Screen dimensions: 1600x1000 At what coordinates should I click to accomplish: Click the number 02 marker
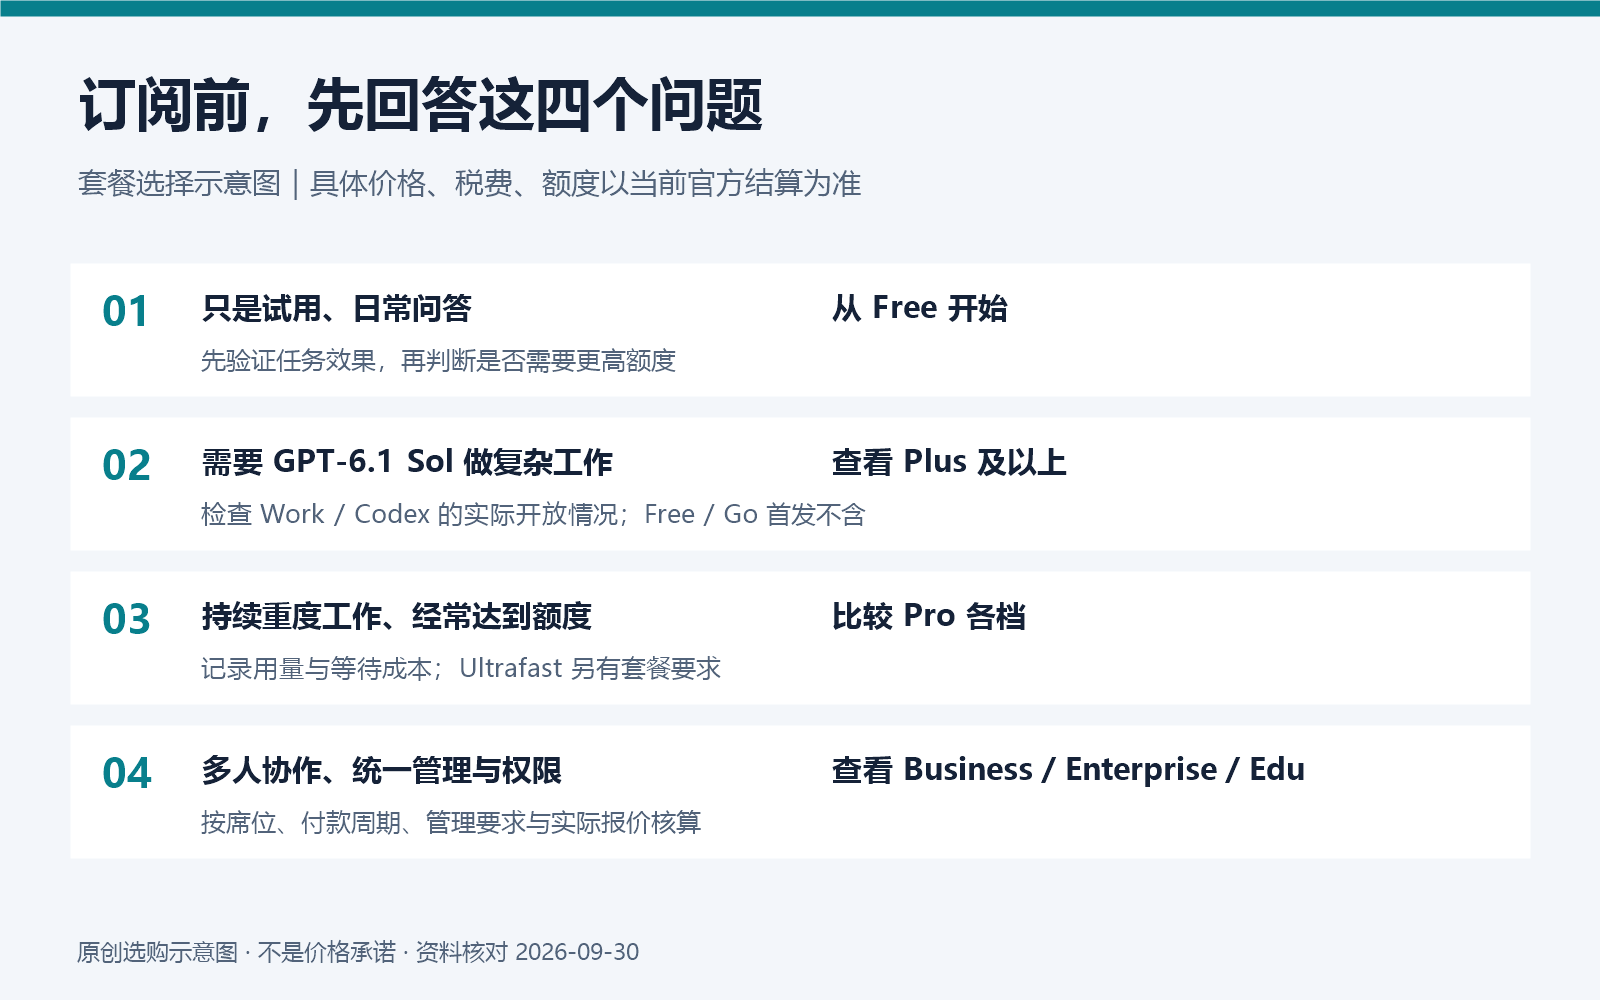pos(126,465)
